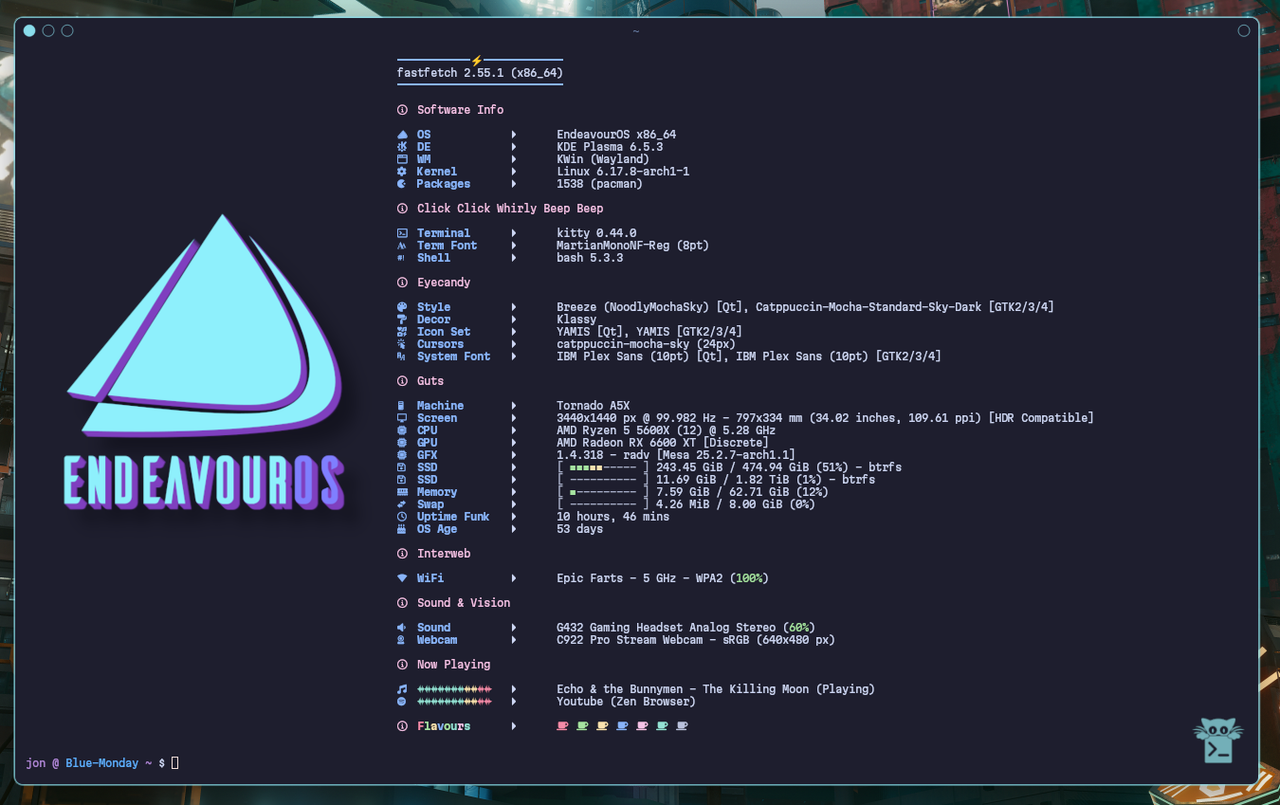The image size is (1280, 805).
Task: Click the Decor row paint roller icon
Action: tap(402, 320)
